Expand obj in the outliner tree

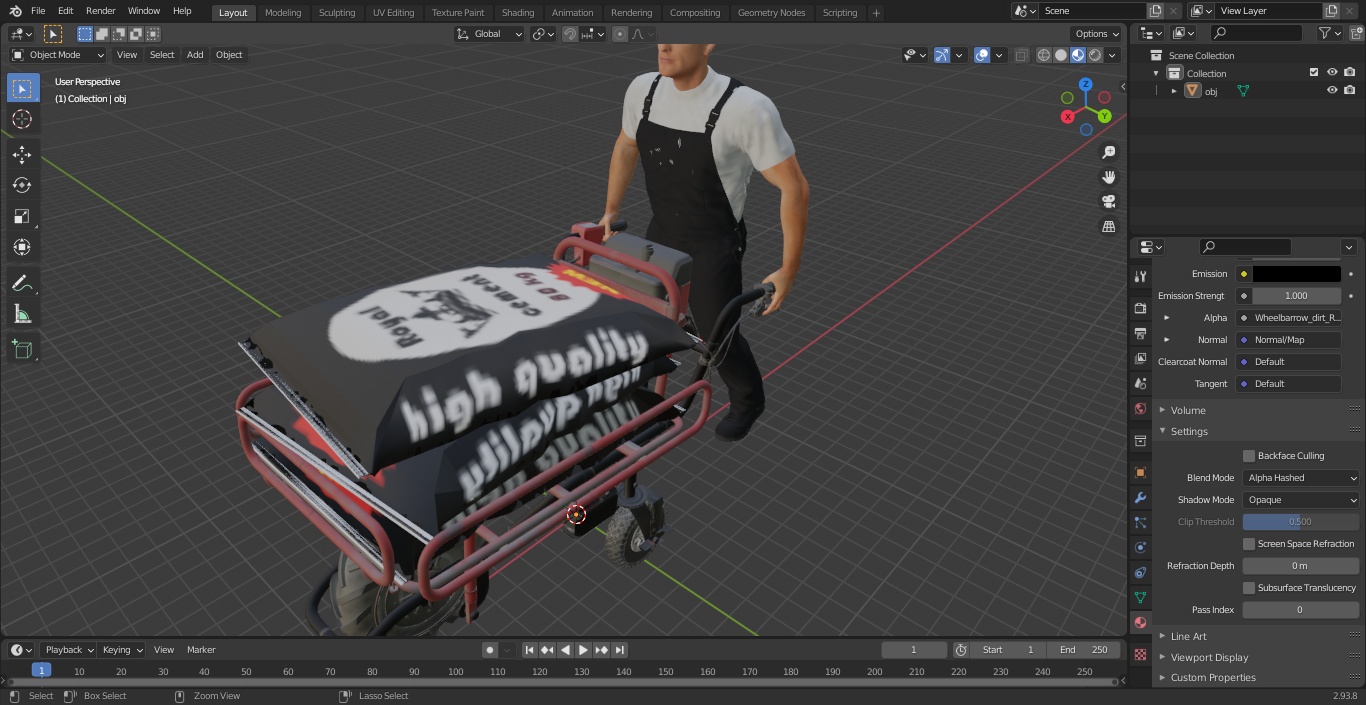pyautogui.click(x=1174, y=91)
